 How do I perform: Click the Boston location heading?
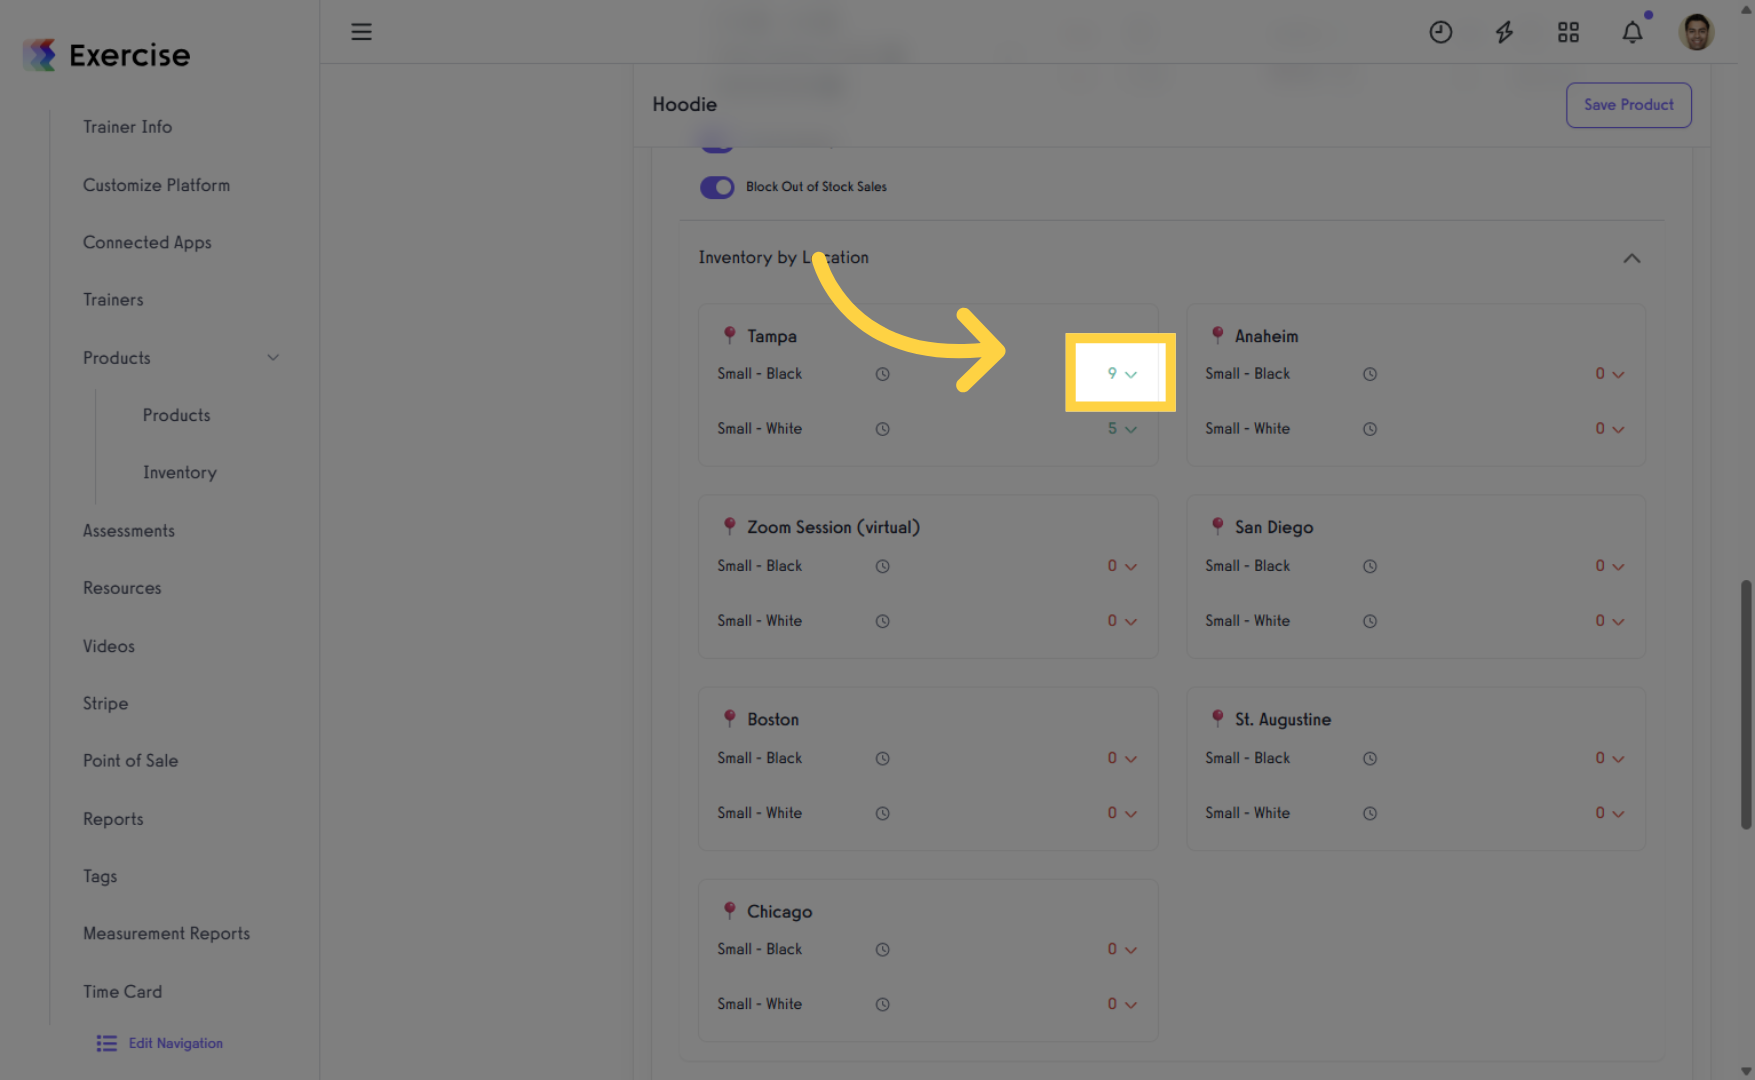tap(773, 719)
